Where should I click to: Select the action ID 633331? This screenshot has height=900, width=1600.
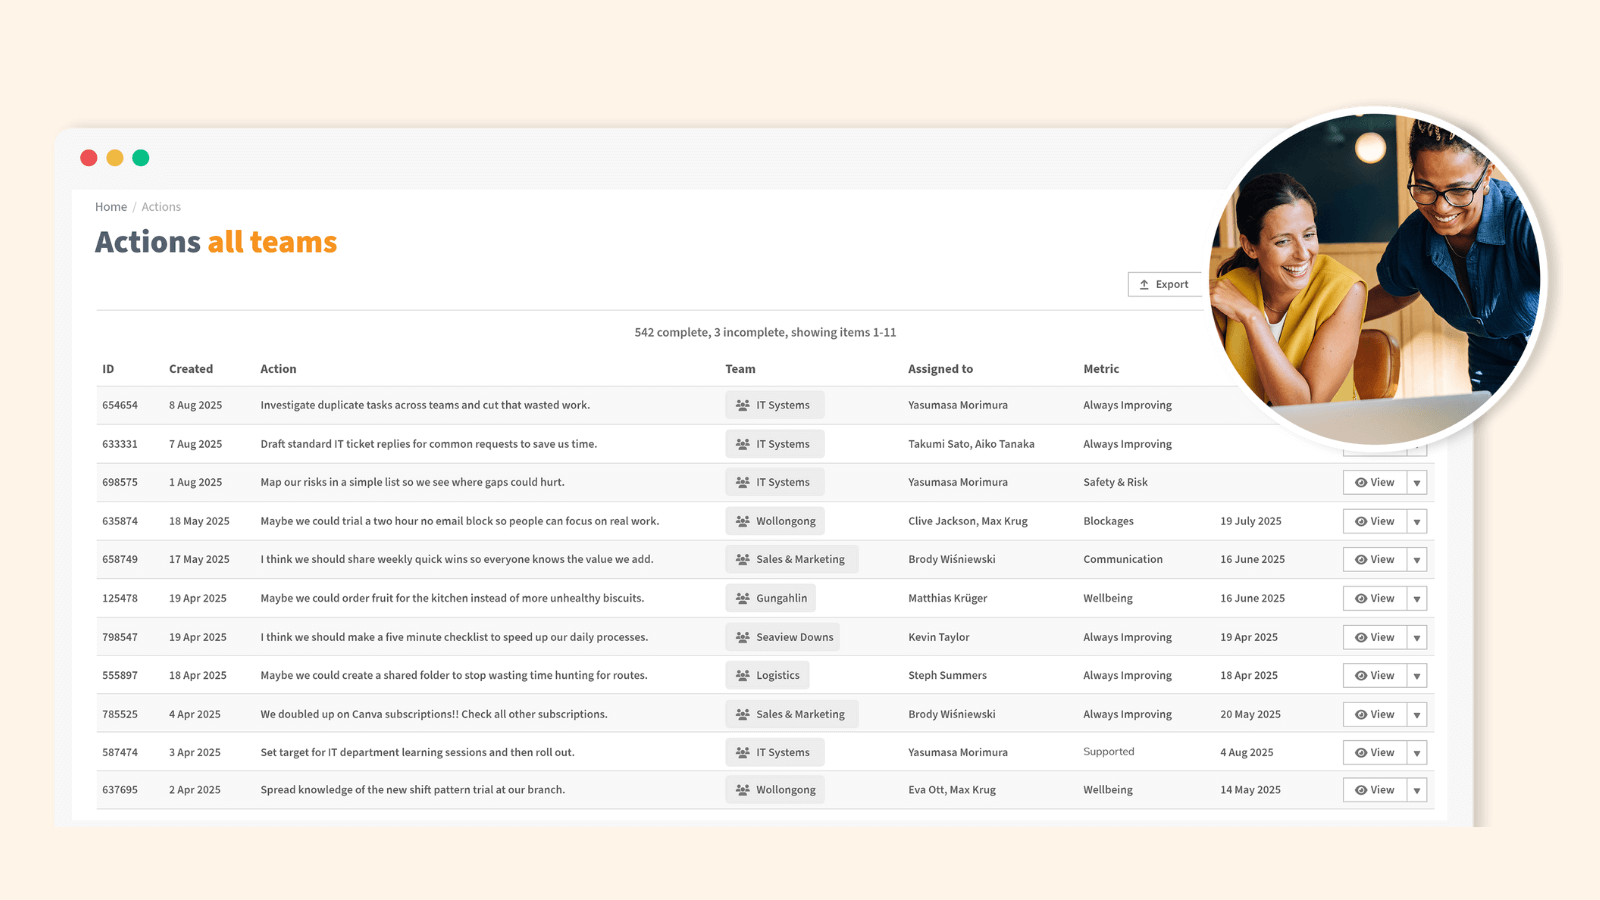tap(120, 444)
